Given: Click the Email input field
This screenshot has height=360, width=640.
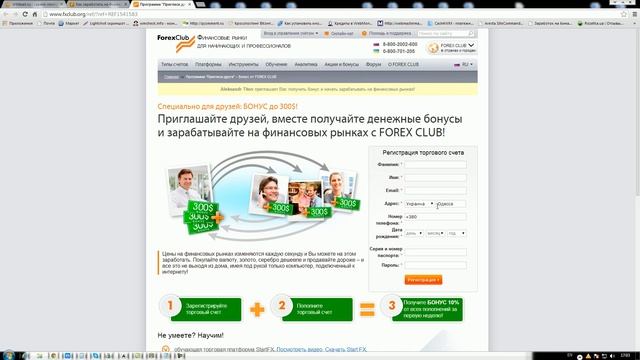Looking at the screenshot, I should (x=435, y=190).
